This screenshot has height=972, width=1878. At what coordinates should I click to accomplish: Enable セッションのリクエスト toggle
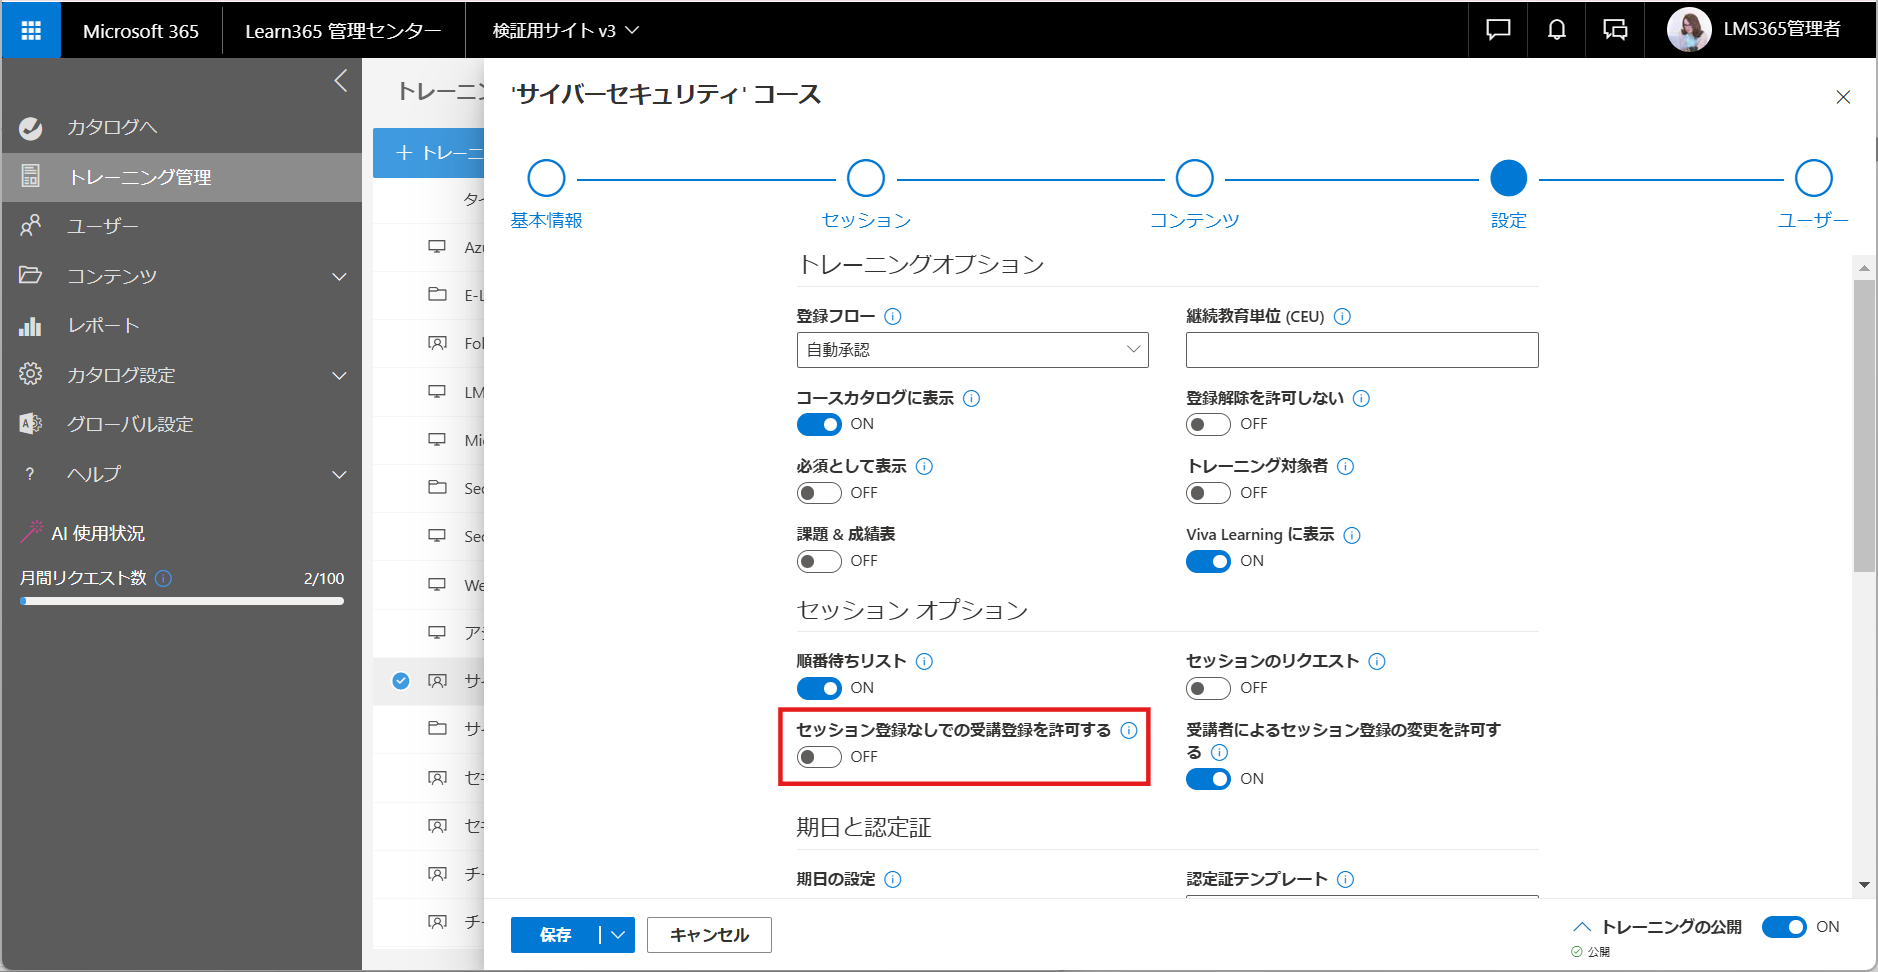pos(1208,689)
